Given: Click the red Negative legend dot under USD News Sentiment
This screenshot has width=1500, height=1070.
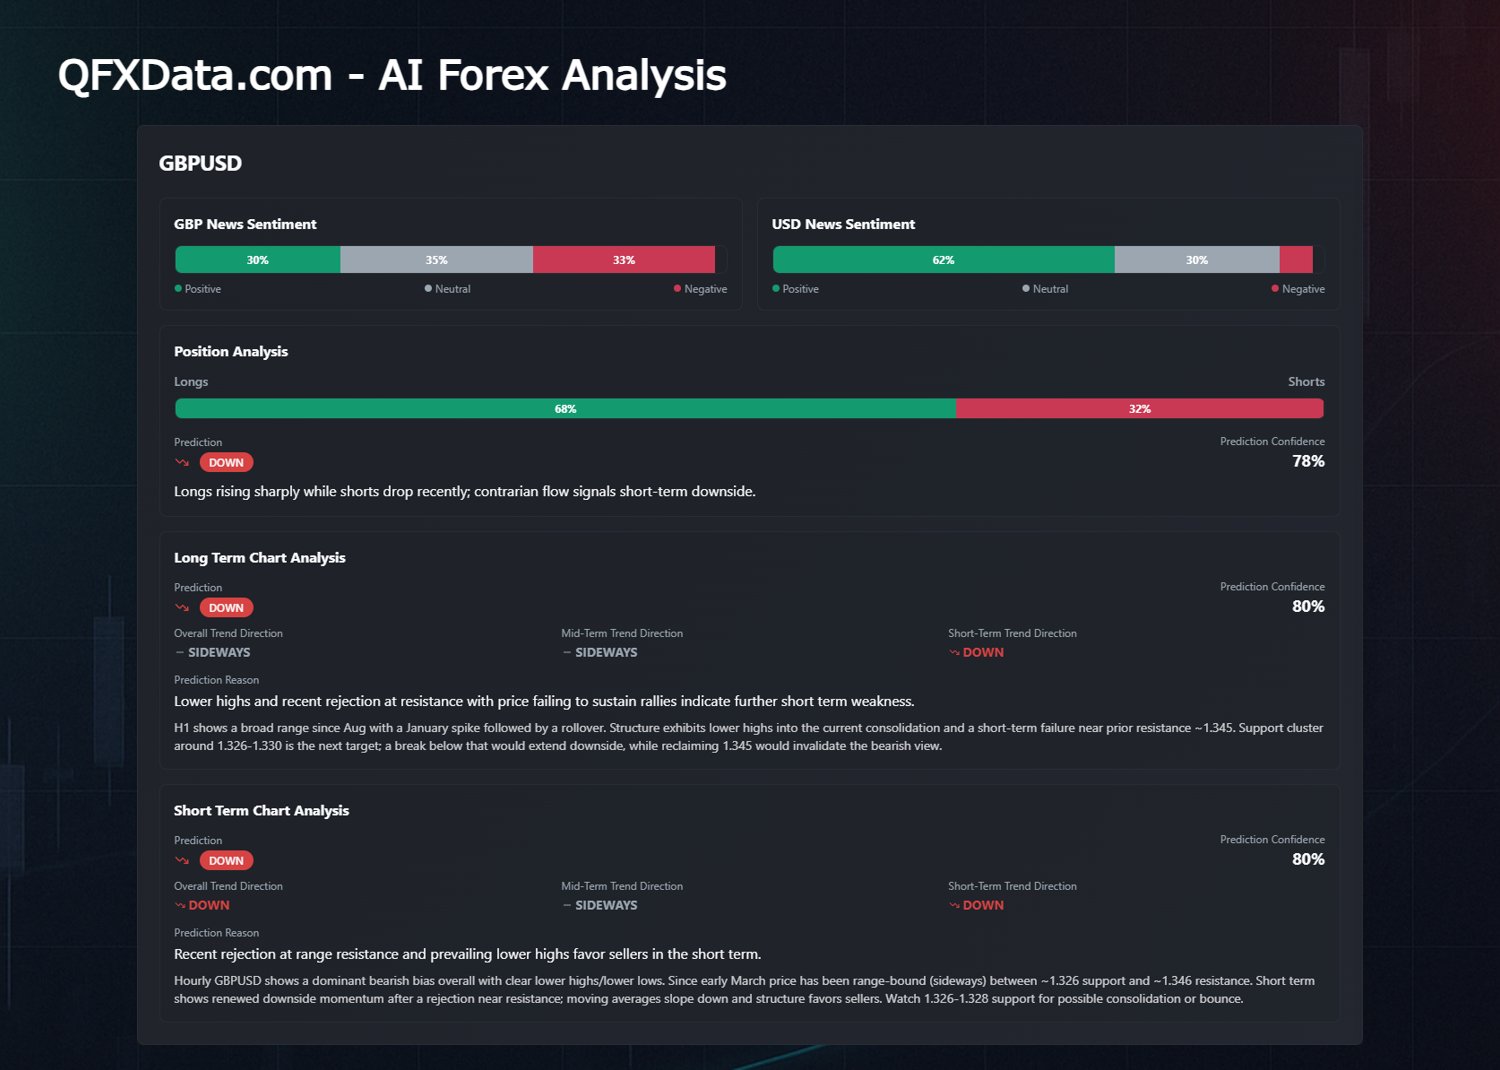Looking at the screenshot, I should coord(1275,289).
